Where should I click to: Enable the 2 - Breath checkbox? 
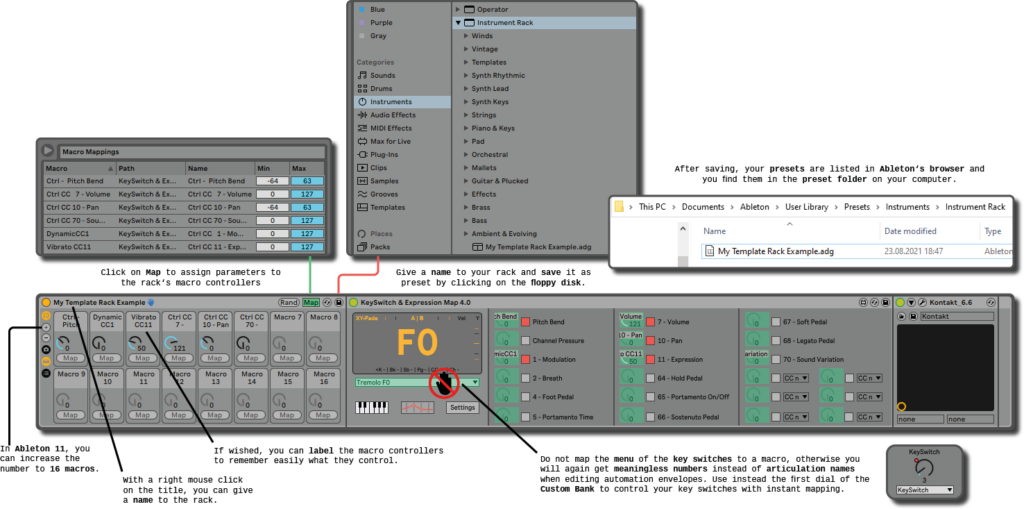point(525,378)
